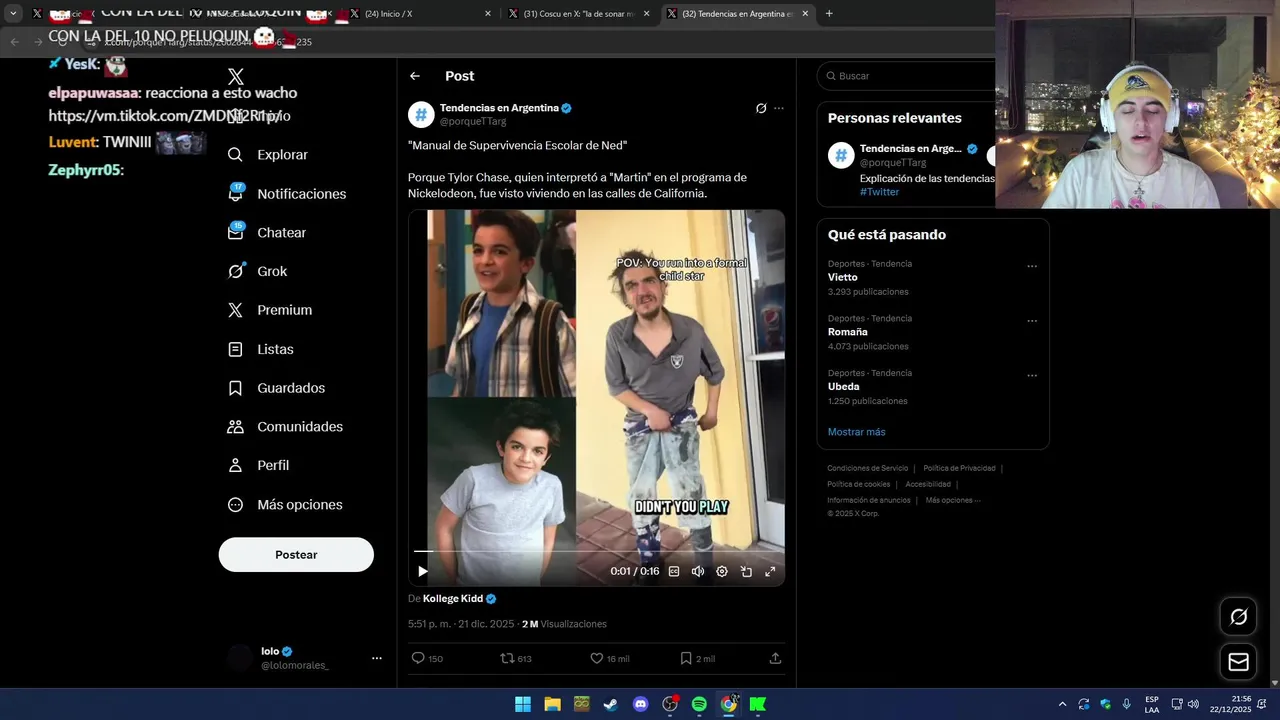
Task: Open File Explorer from the taskbar
Action: point(552,704)
